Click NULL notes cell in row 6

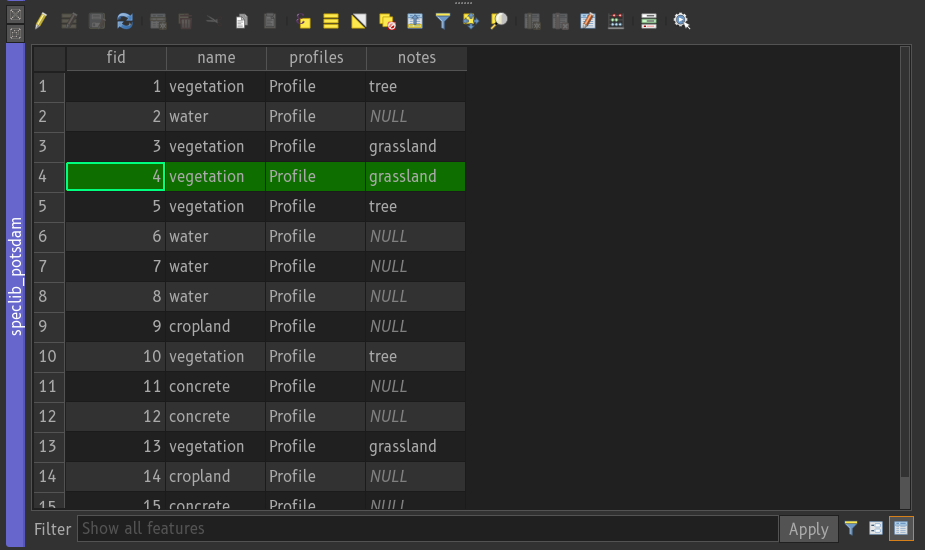pos(415,237)
